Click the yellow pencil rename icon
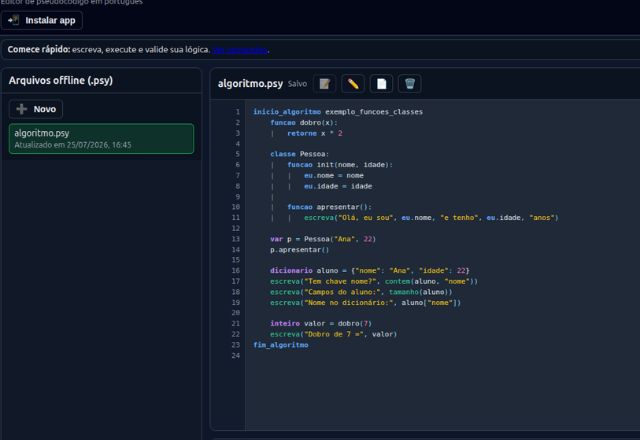Screen dimensions: 640x440 [353, 84]
